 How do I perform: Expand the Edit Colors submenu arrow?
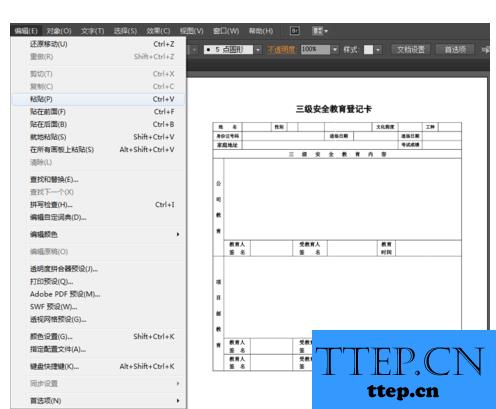pos(178,234)
